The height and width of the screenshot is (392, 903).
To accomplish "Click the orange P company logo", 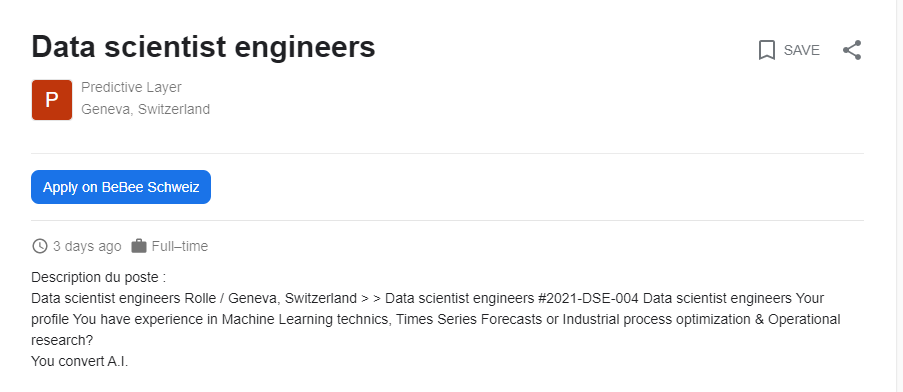I will coord(52,100).
